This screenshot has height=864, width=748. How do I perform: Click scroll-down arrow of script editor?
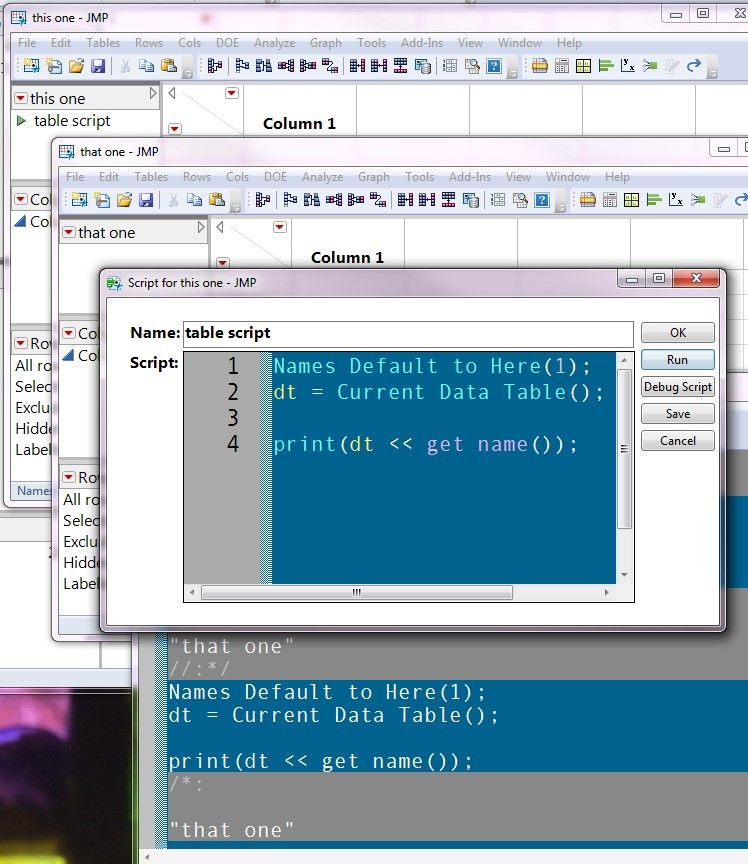point(625,575)
